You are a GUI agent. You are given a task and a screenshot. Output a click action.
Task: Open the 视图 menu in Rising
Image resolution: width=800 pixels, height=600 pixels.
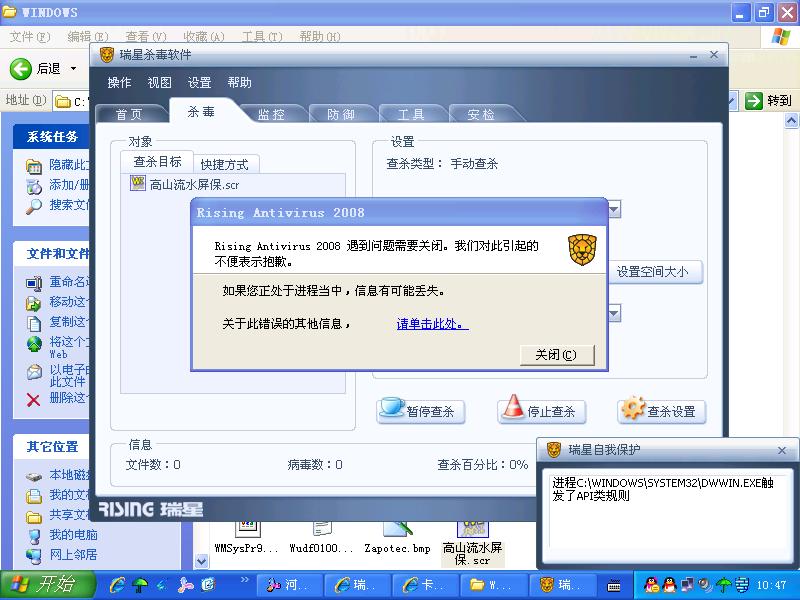(x=160, y=83)
